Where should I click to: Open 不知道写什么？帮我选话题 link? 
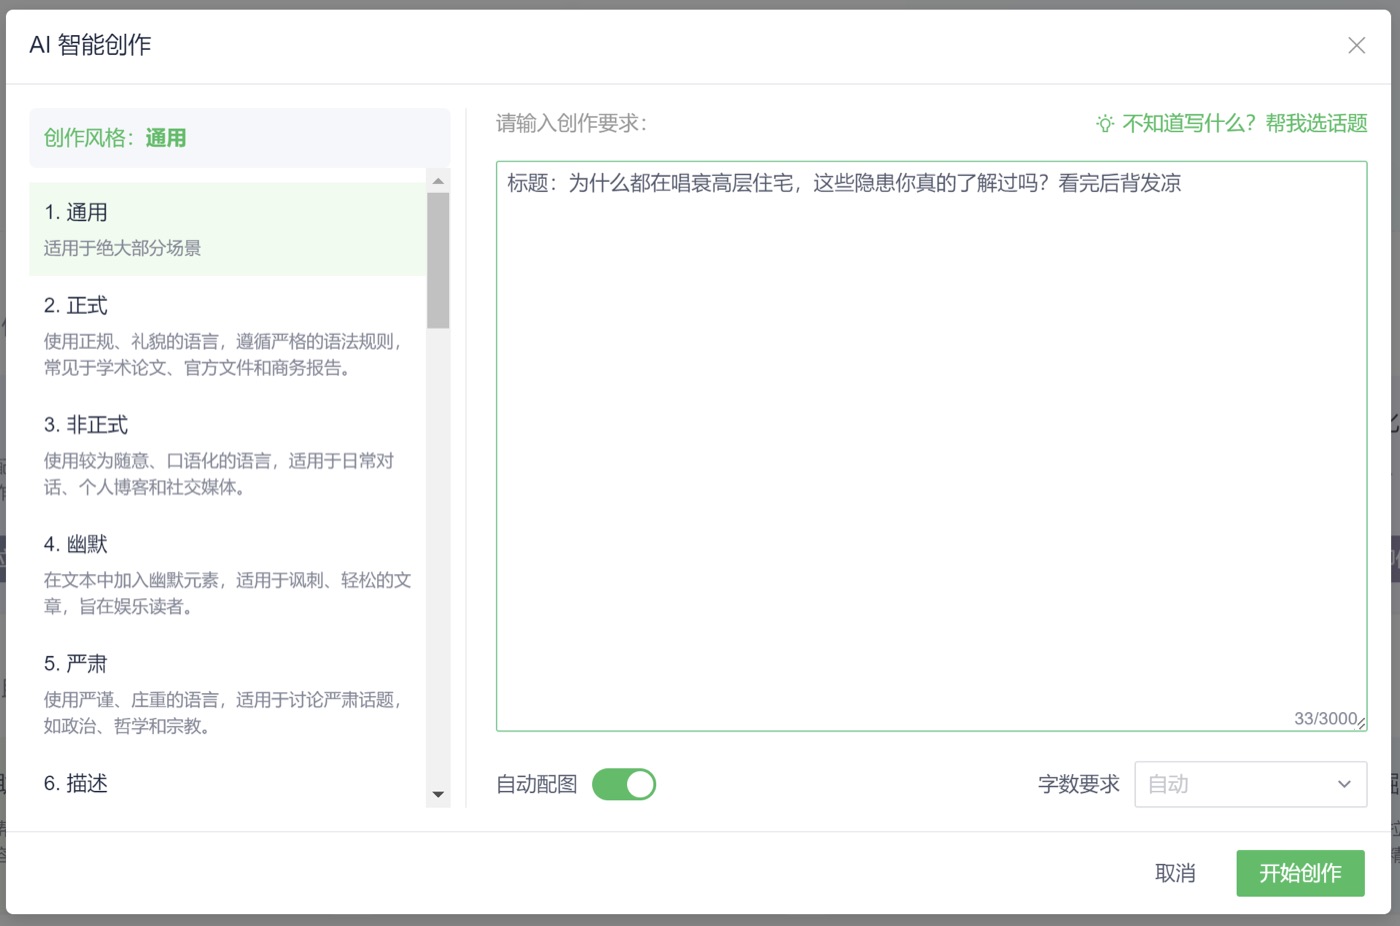point(1245,123)
